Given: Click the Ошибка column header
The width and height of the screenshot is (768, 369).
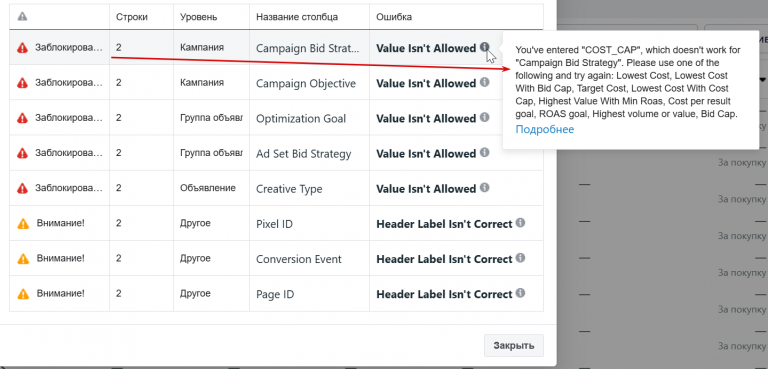Looking at the screenshot, I should point(394,17).
